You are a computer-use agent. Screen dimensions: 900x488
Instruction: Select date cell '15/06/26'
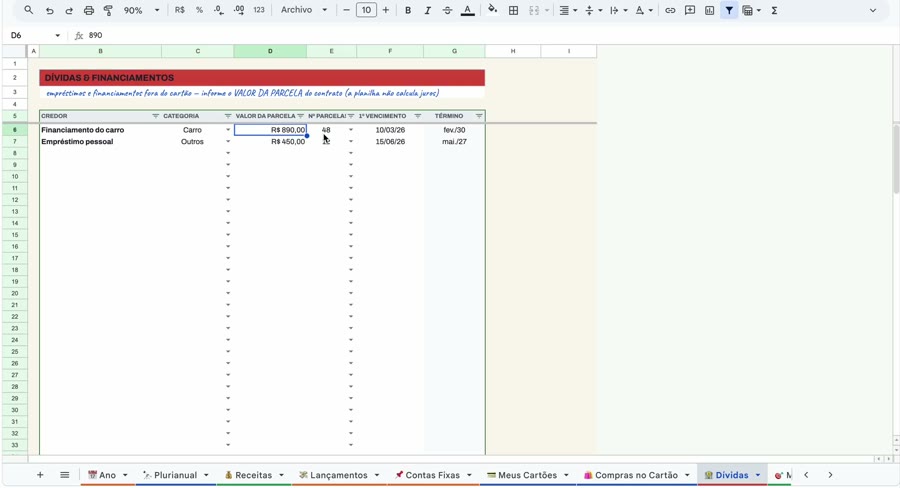(x=390, y=141)
